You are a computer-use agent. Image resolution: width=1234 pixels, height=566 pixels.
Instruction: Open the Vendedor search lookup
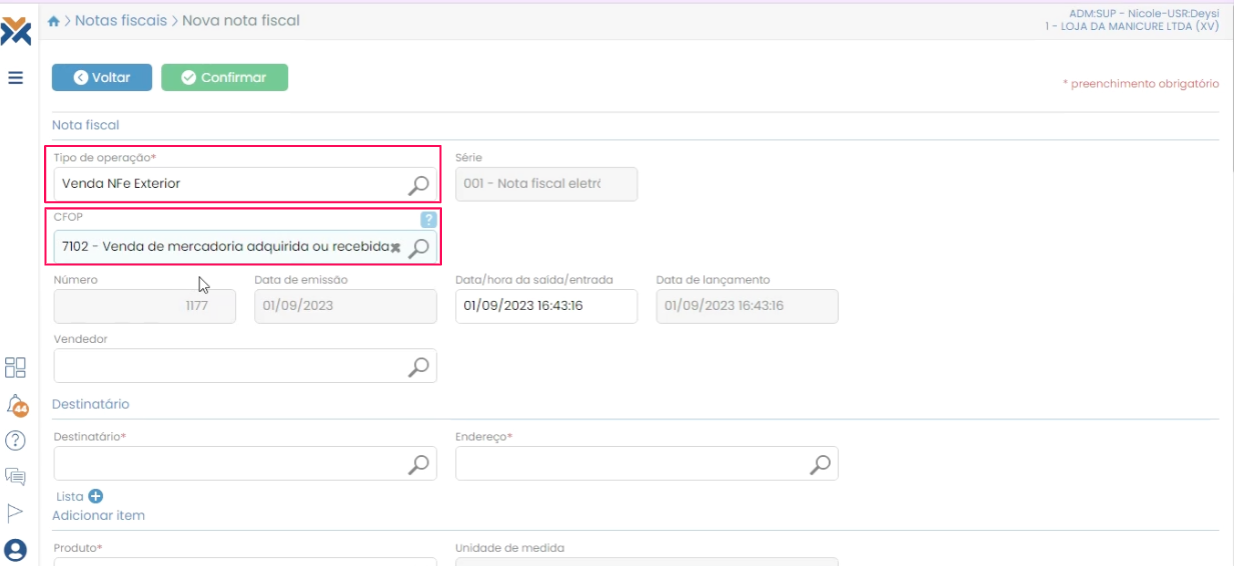click(x=419, y=366)
